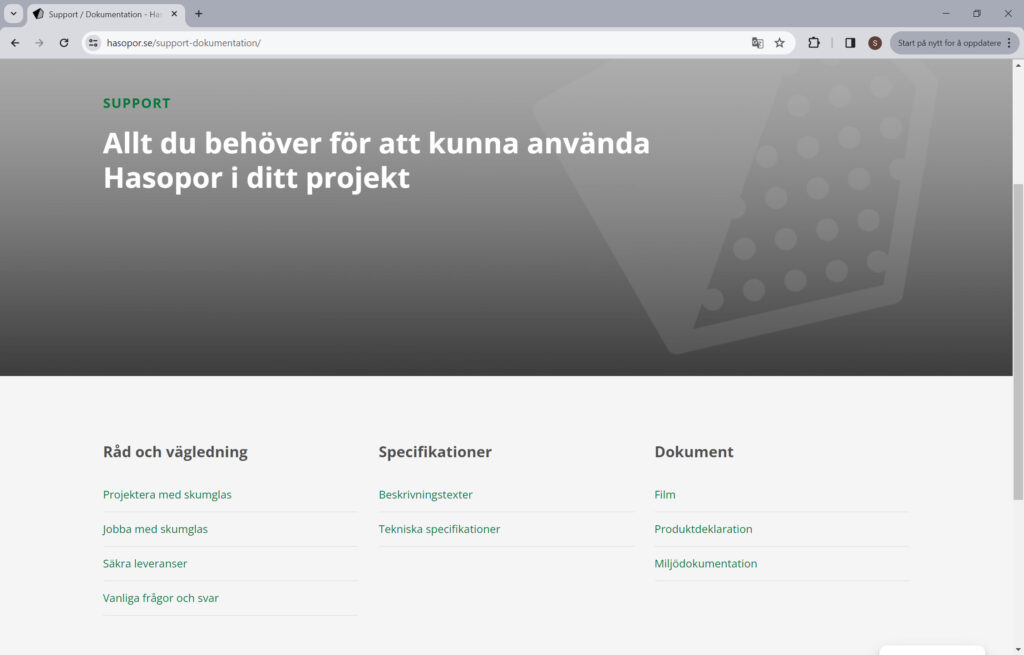
Task: Click the Dokument heading
Action: pos(694,452)
